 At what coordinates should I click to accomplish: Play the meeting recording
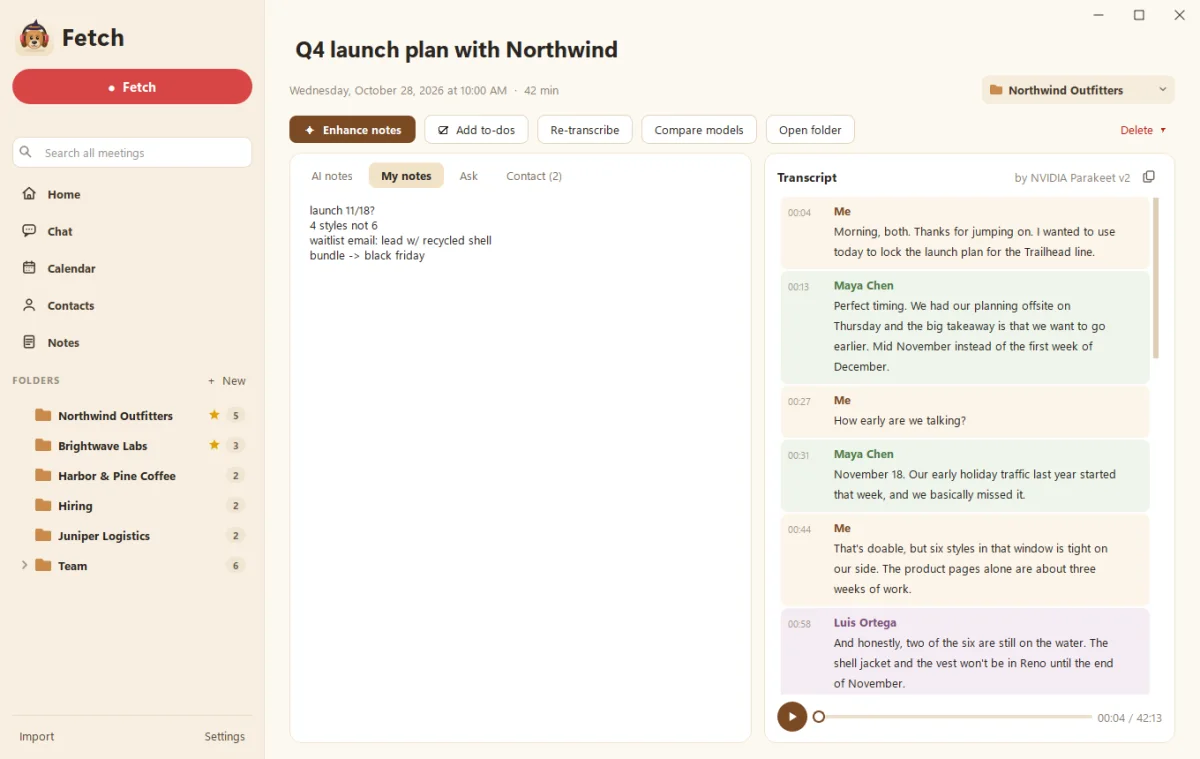[792, 716]
